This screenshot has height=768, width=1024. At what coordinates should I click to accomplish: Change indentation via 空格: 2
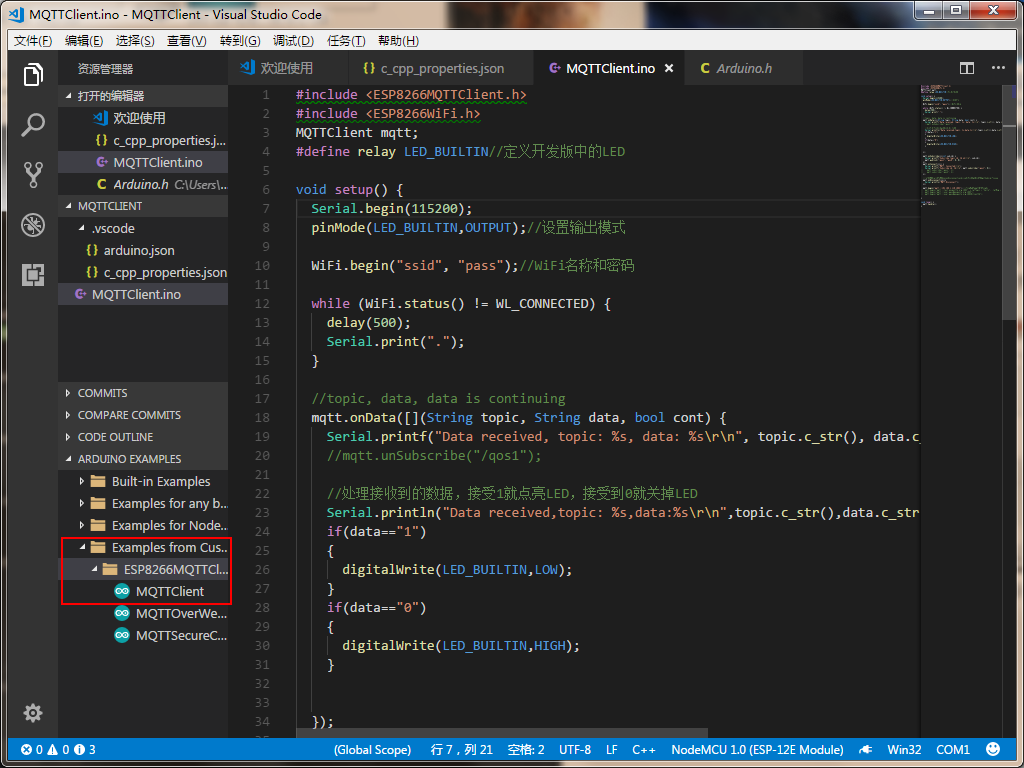[x=526, y=749]
